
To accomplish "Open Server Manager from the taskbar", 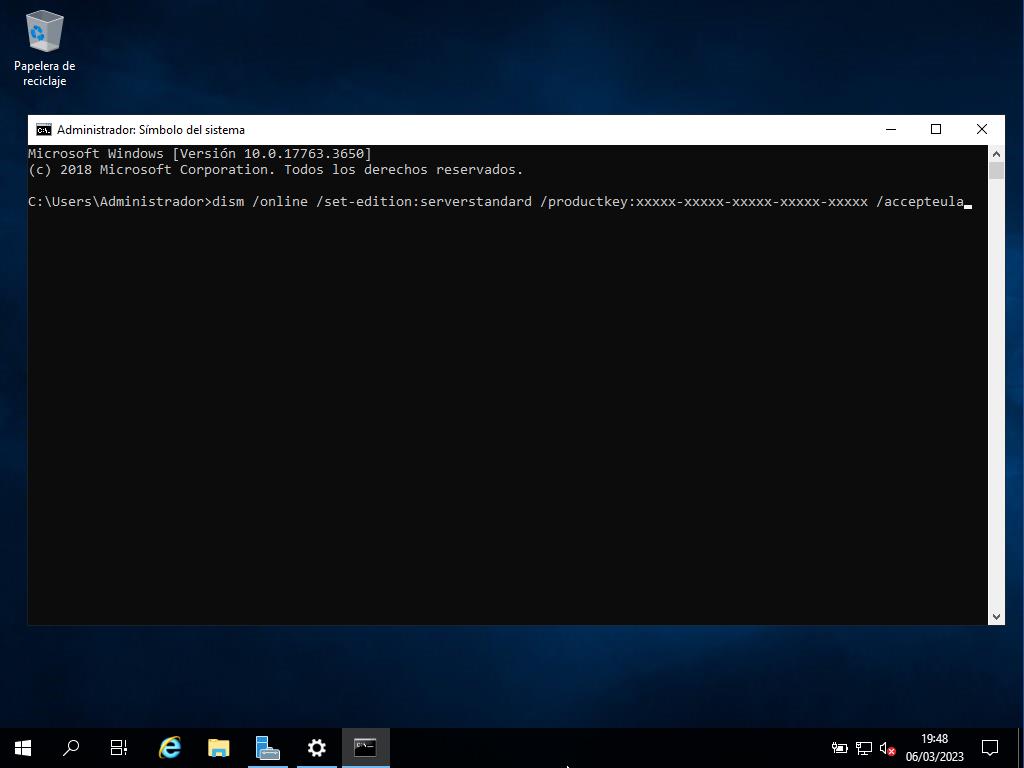I will click(x=267, y=747).
